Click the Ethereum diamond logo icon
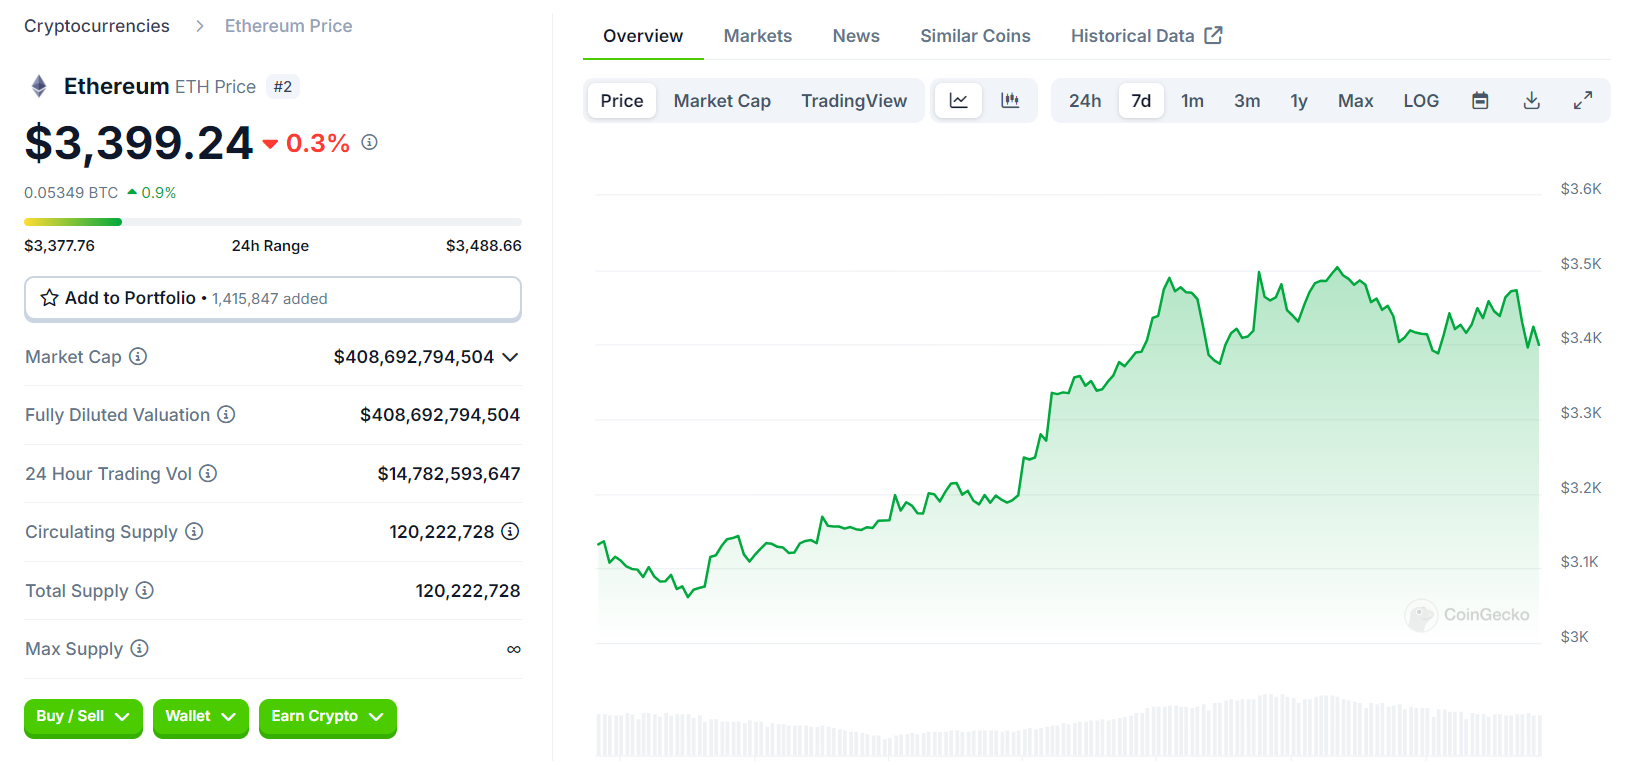 tap(39, 86)
